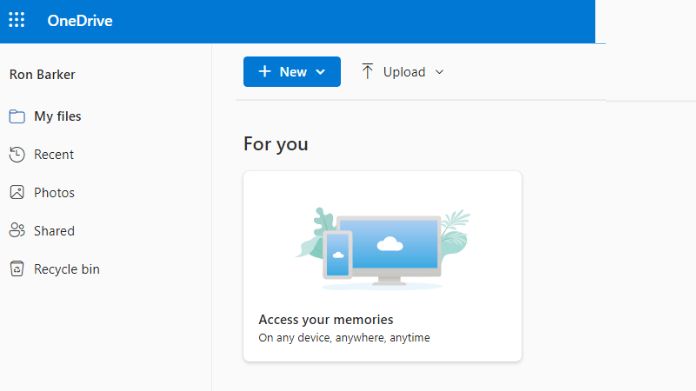
Task: Click the OneDrive title in header
Action: coord(80,21)
